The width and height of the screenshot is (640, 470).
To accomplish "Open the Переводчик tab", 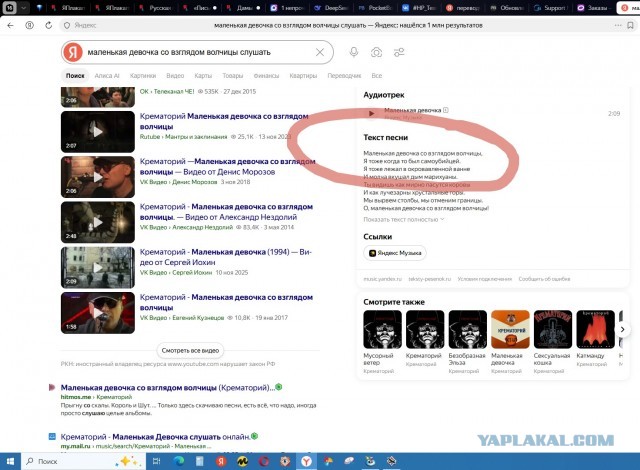I will (x=344, y=76).
